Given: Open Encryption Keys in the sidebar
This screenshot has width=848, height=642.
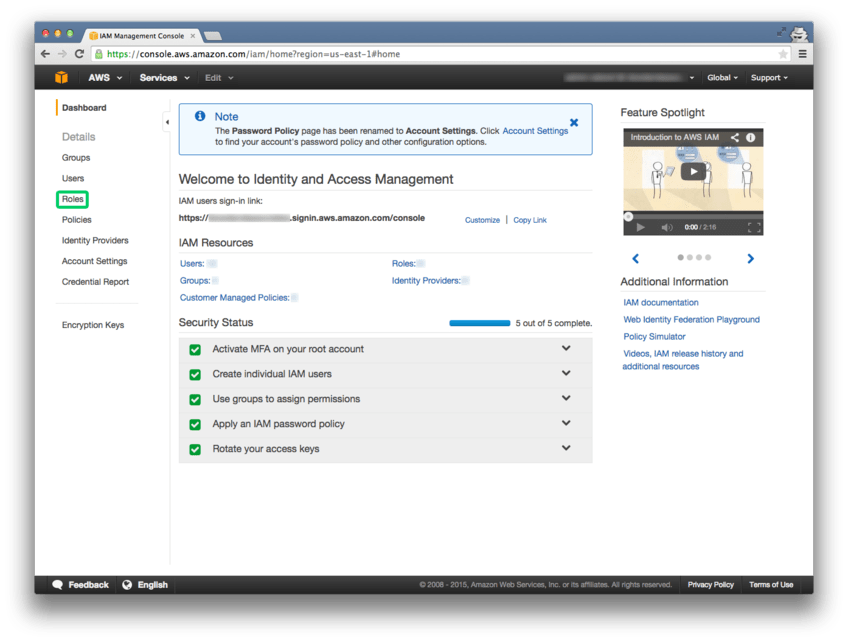Looking at the screenshot, I should pyautogui.click(x=92, y=325).
